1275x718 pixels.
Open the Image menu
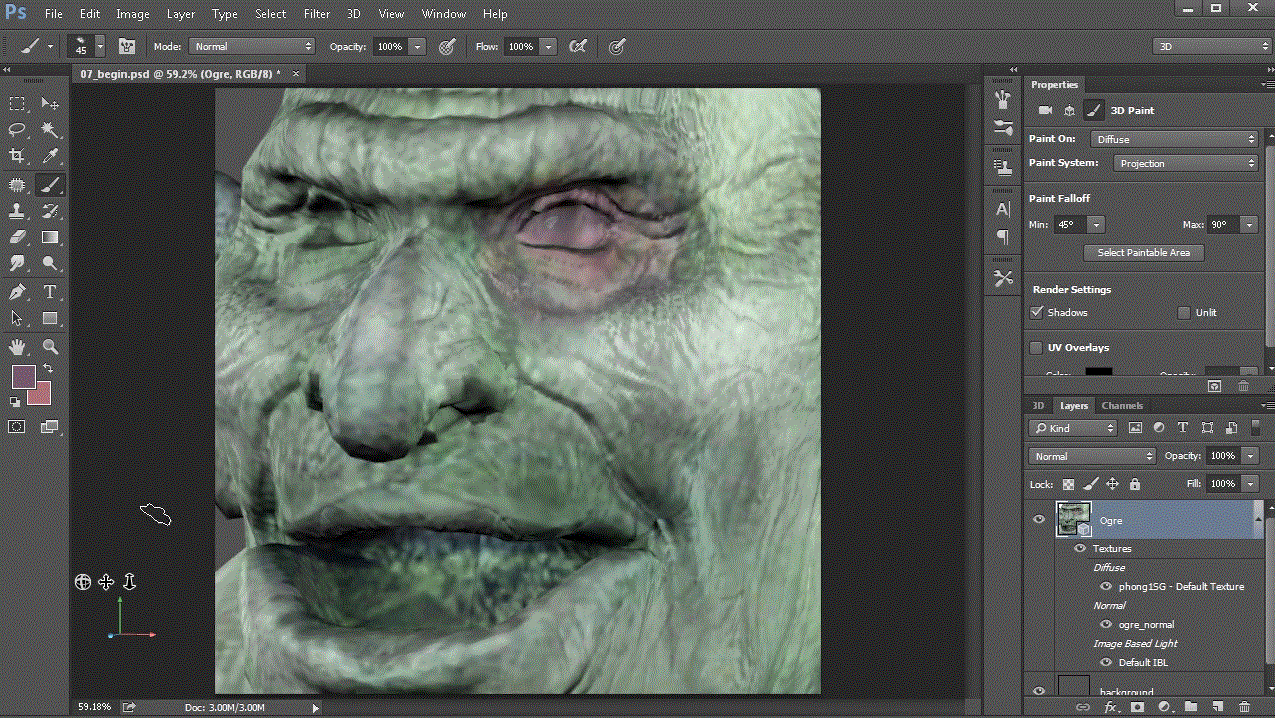tap(132, 14)
